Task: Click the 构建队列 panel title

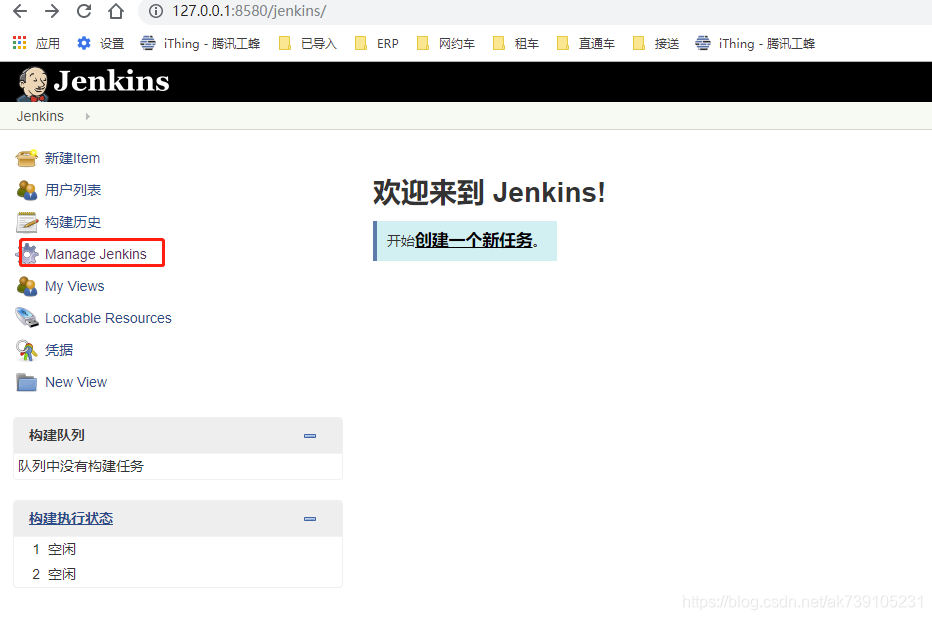Action: point(56,435)
